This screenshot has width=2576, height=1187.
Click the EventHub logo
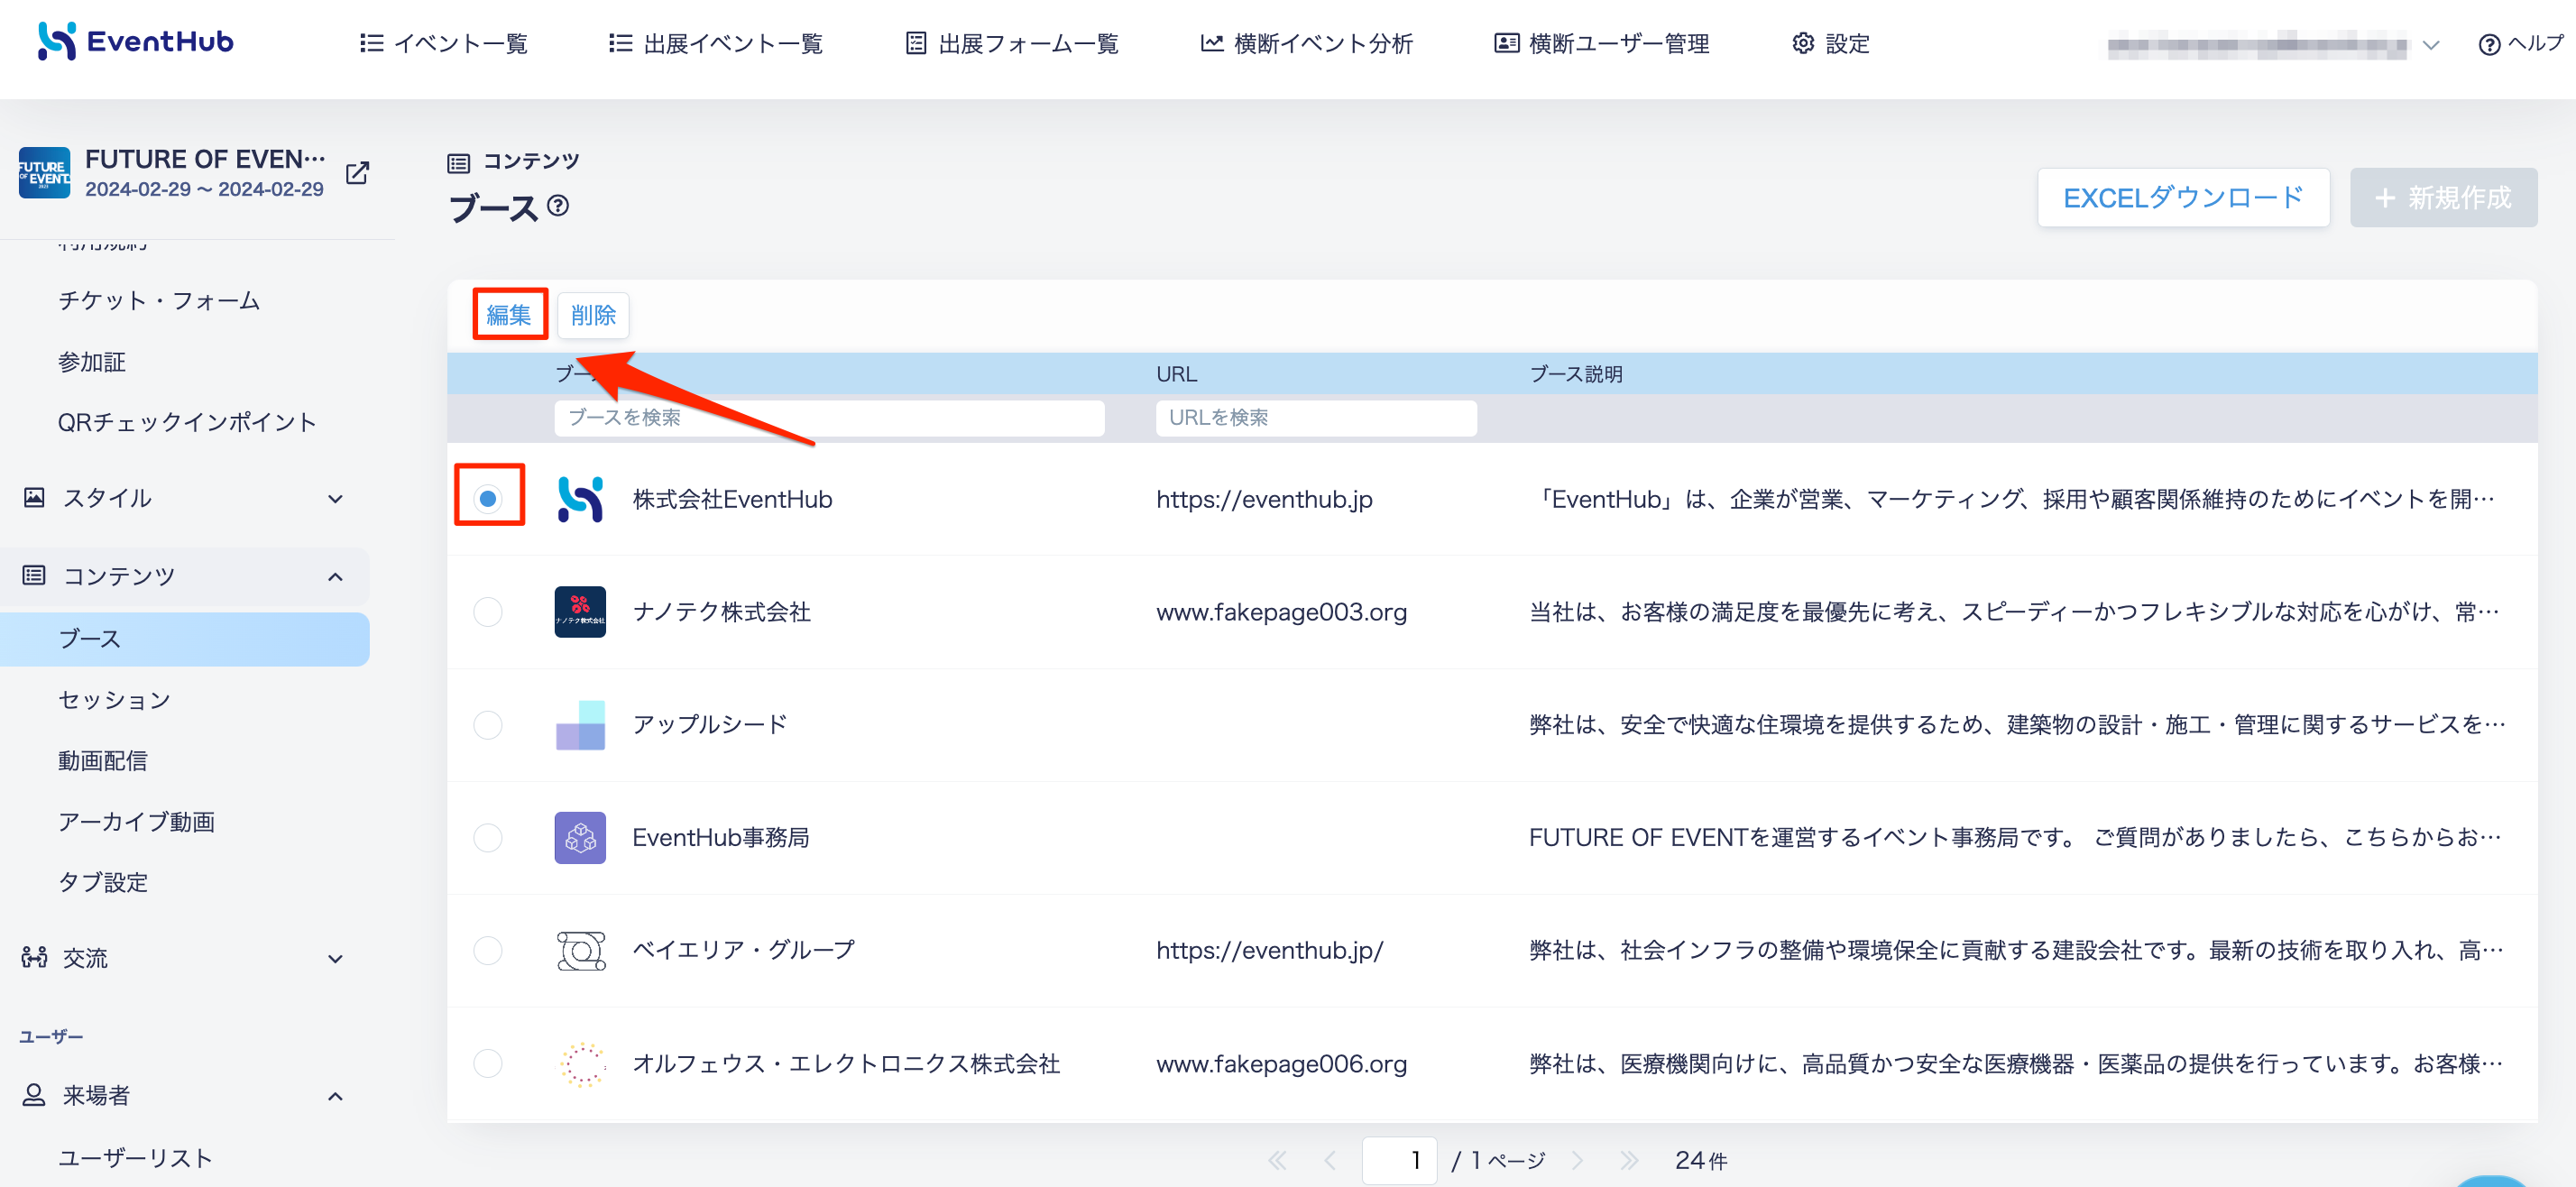pyautogui.click(x=135, y=41)
